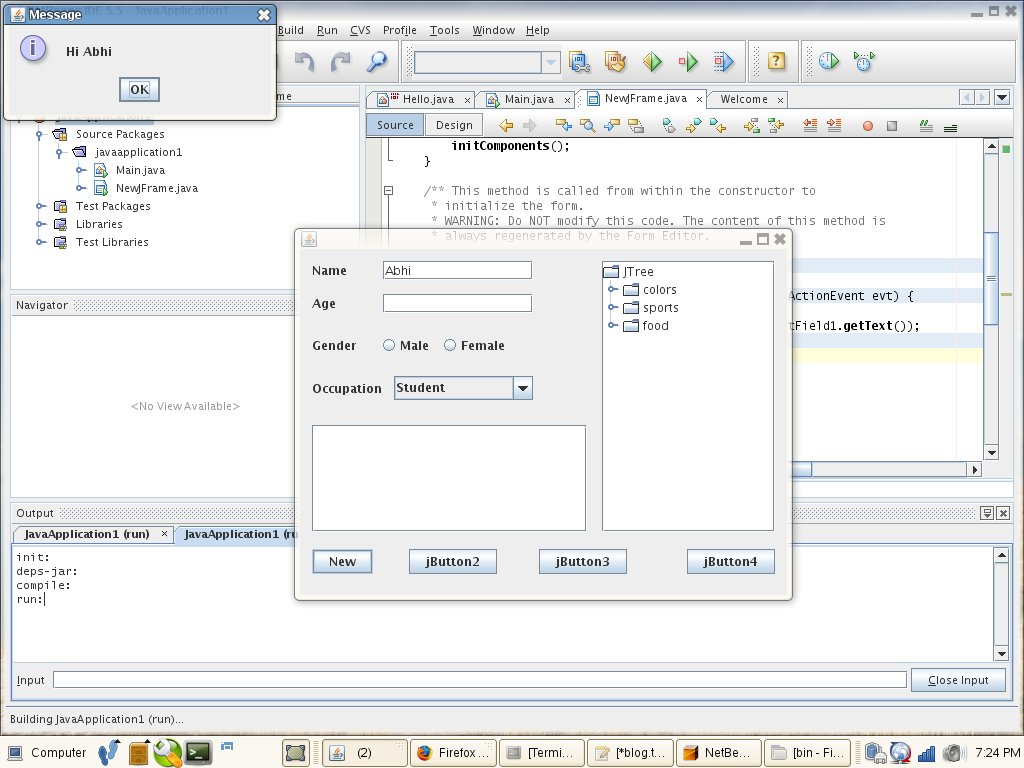Screen dimensions: 1024x768
Task: Click jButton4 in the form window
Action: 730,562
